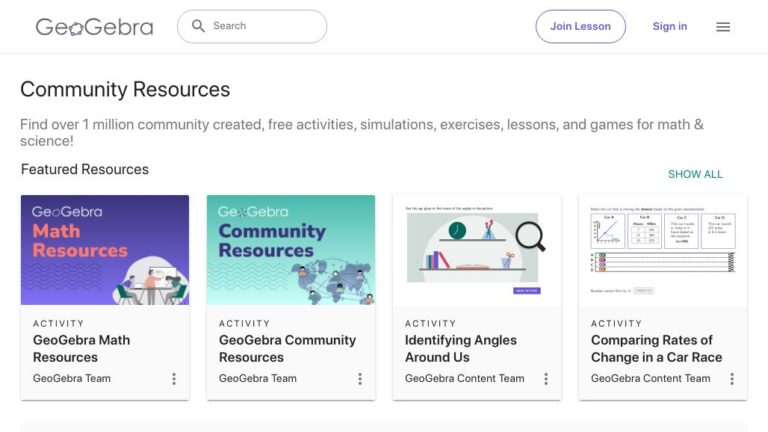Open more options for Identifying Angles Around Us

[x=546, y=379]
